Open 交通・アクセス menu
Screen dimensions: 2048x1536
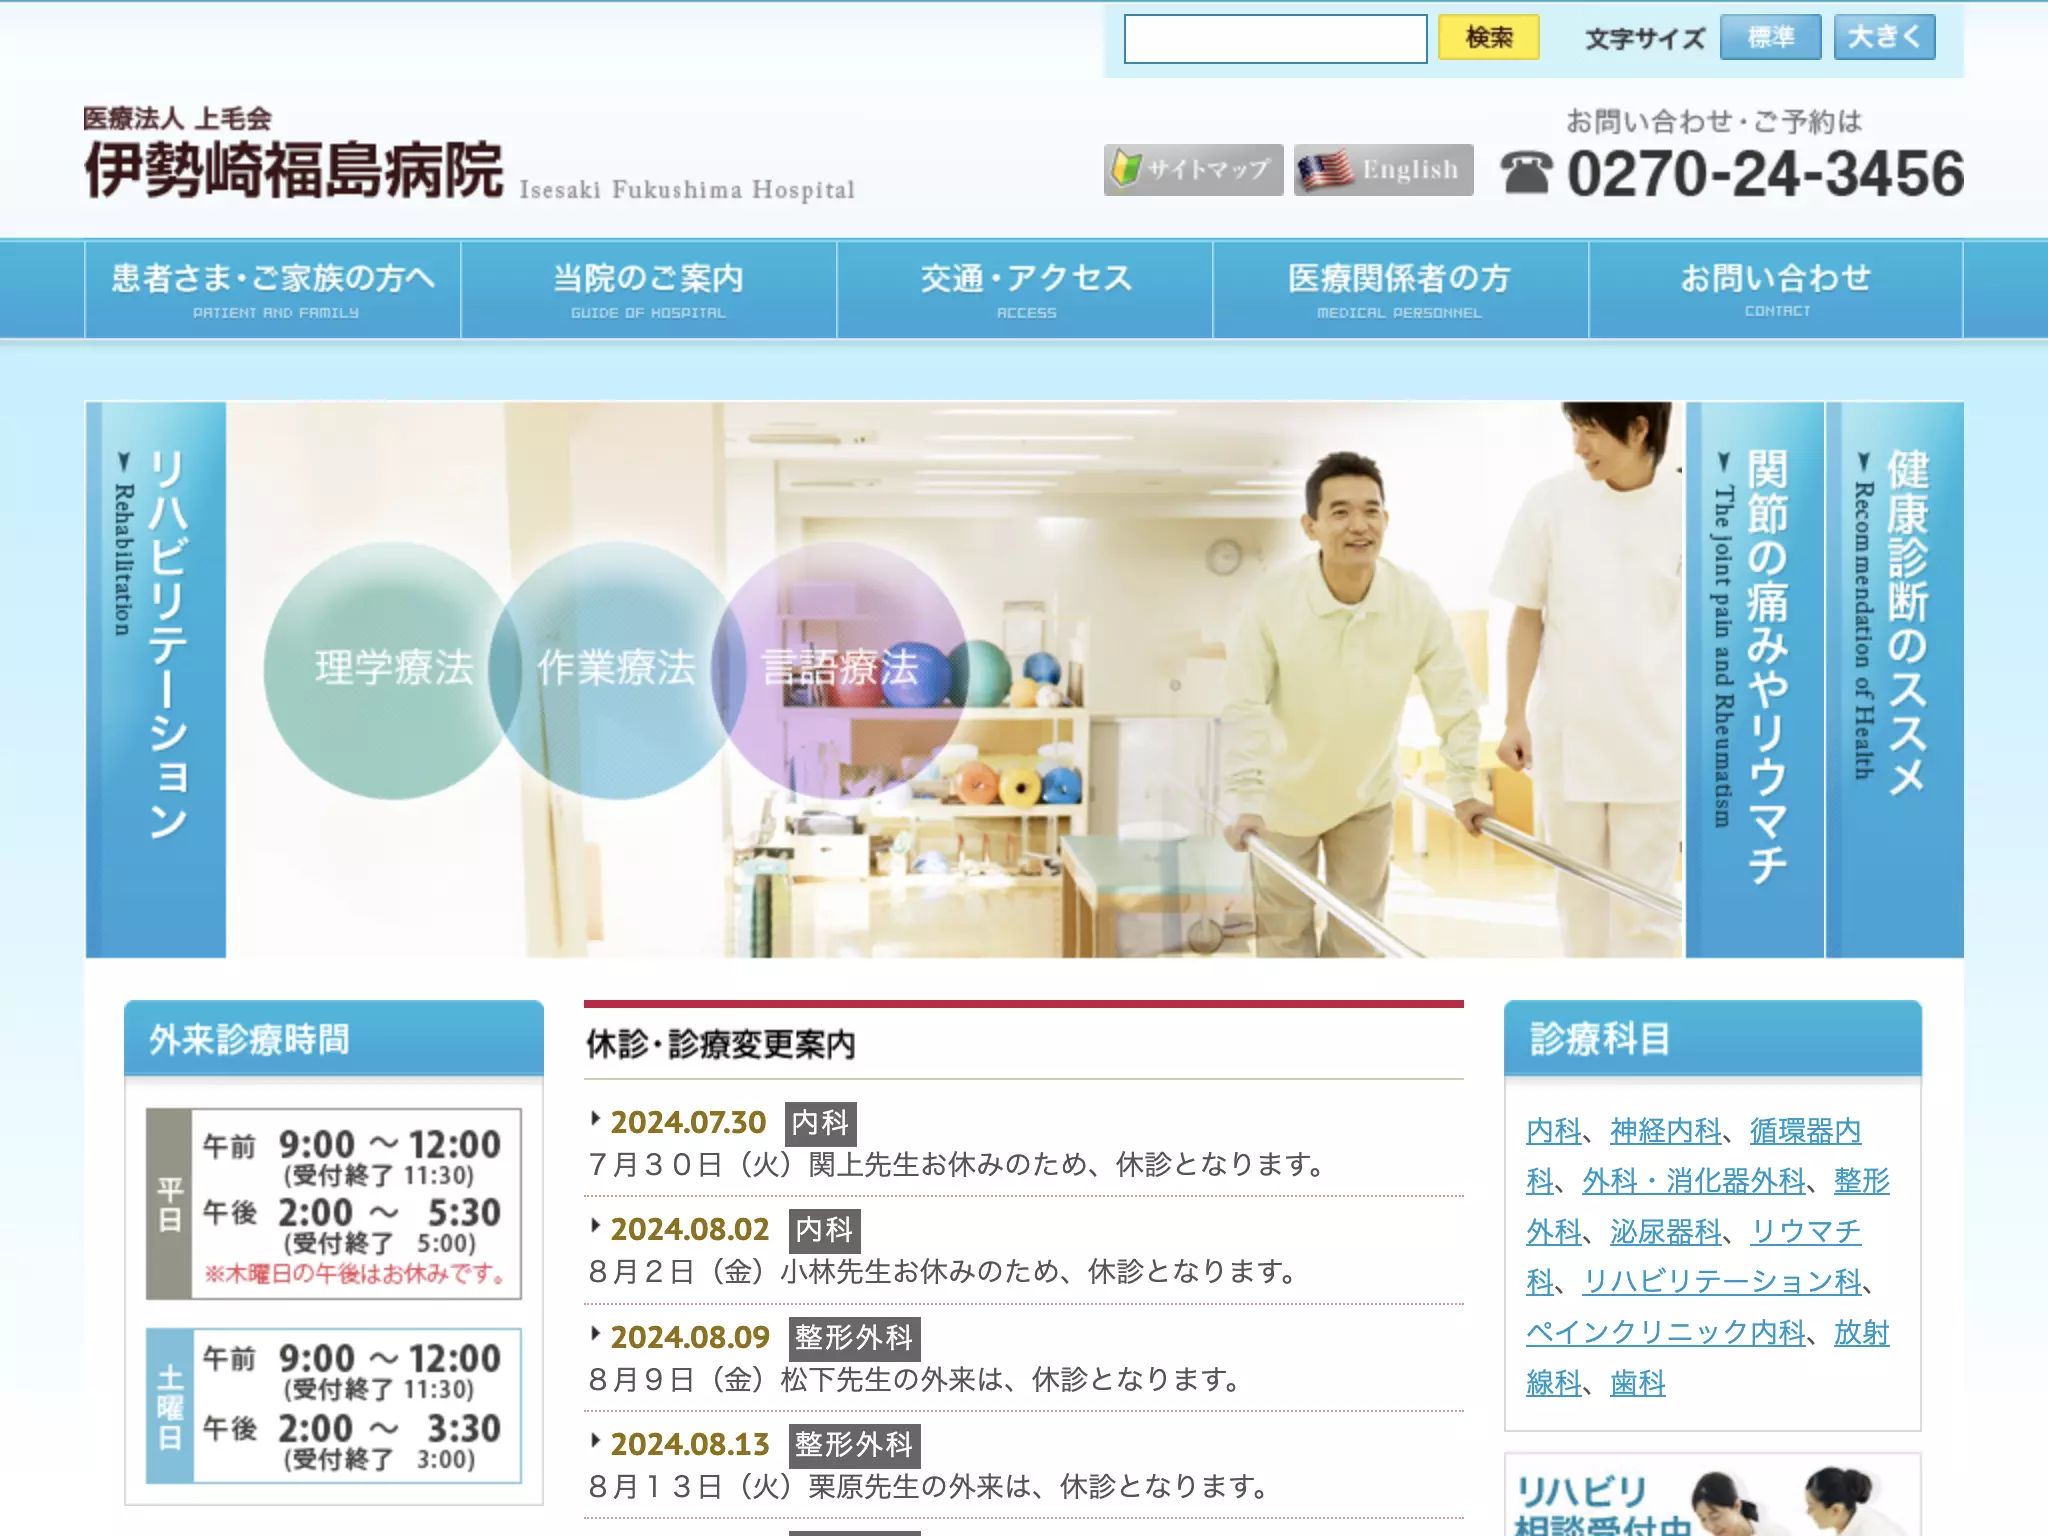1025,290
